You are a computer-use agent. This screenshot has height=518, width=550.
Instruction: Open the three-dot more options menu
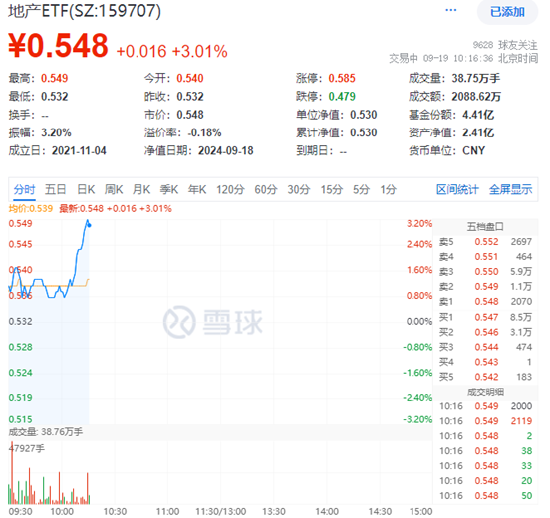[450, 11]
